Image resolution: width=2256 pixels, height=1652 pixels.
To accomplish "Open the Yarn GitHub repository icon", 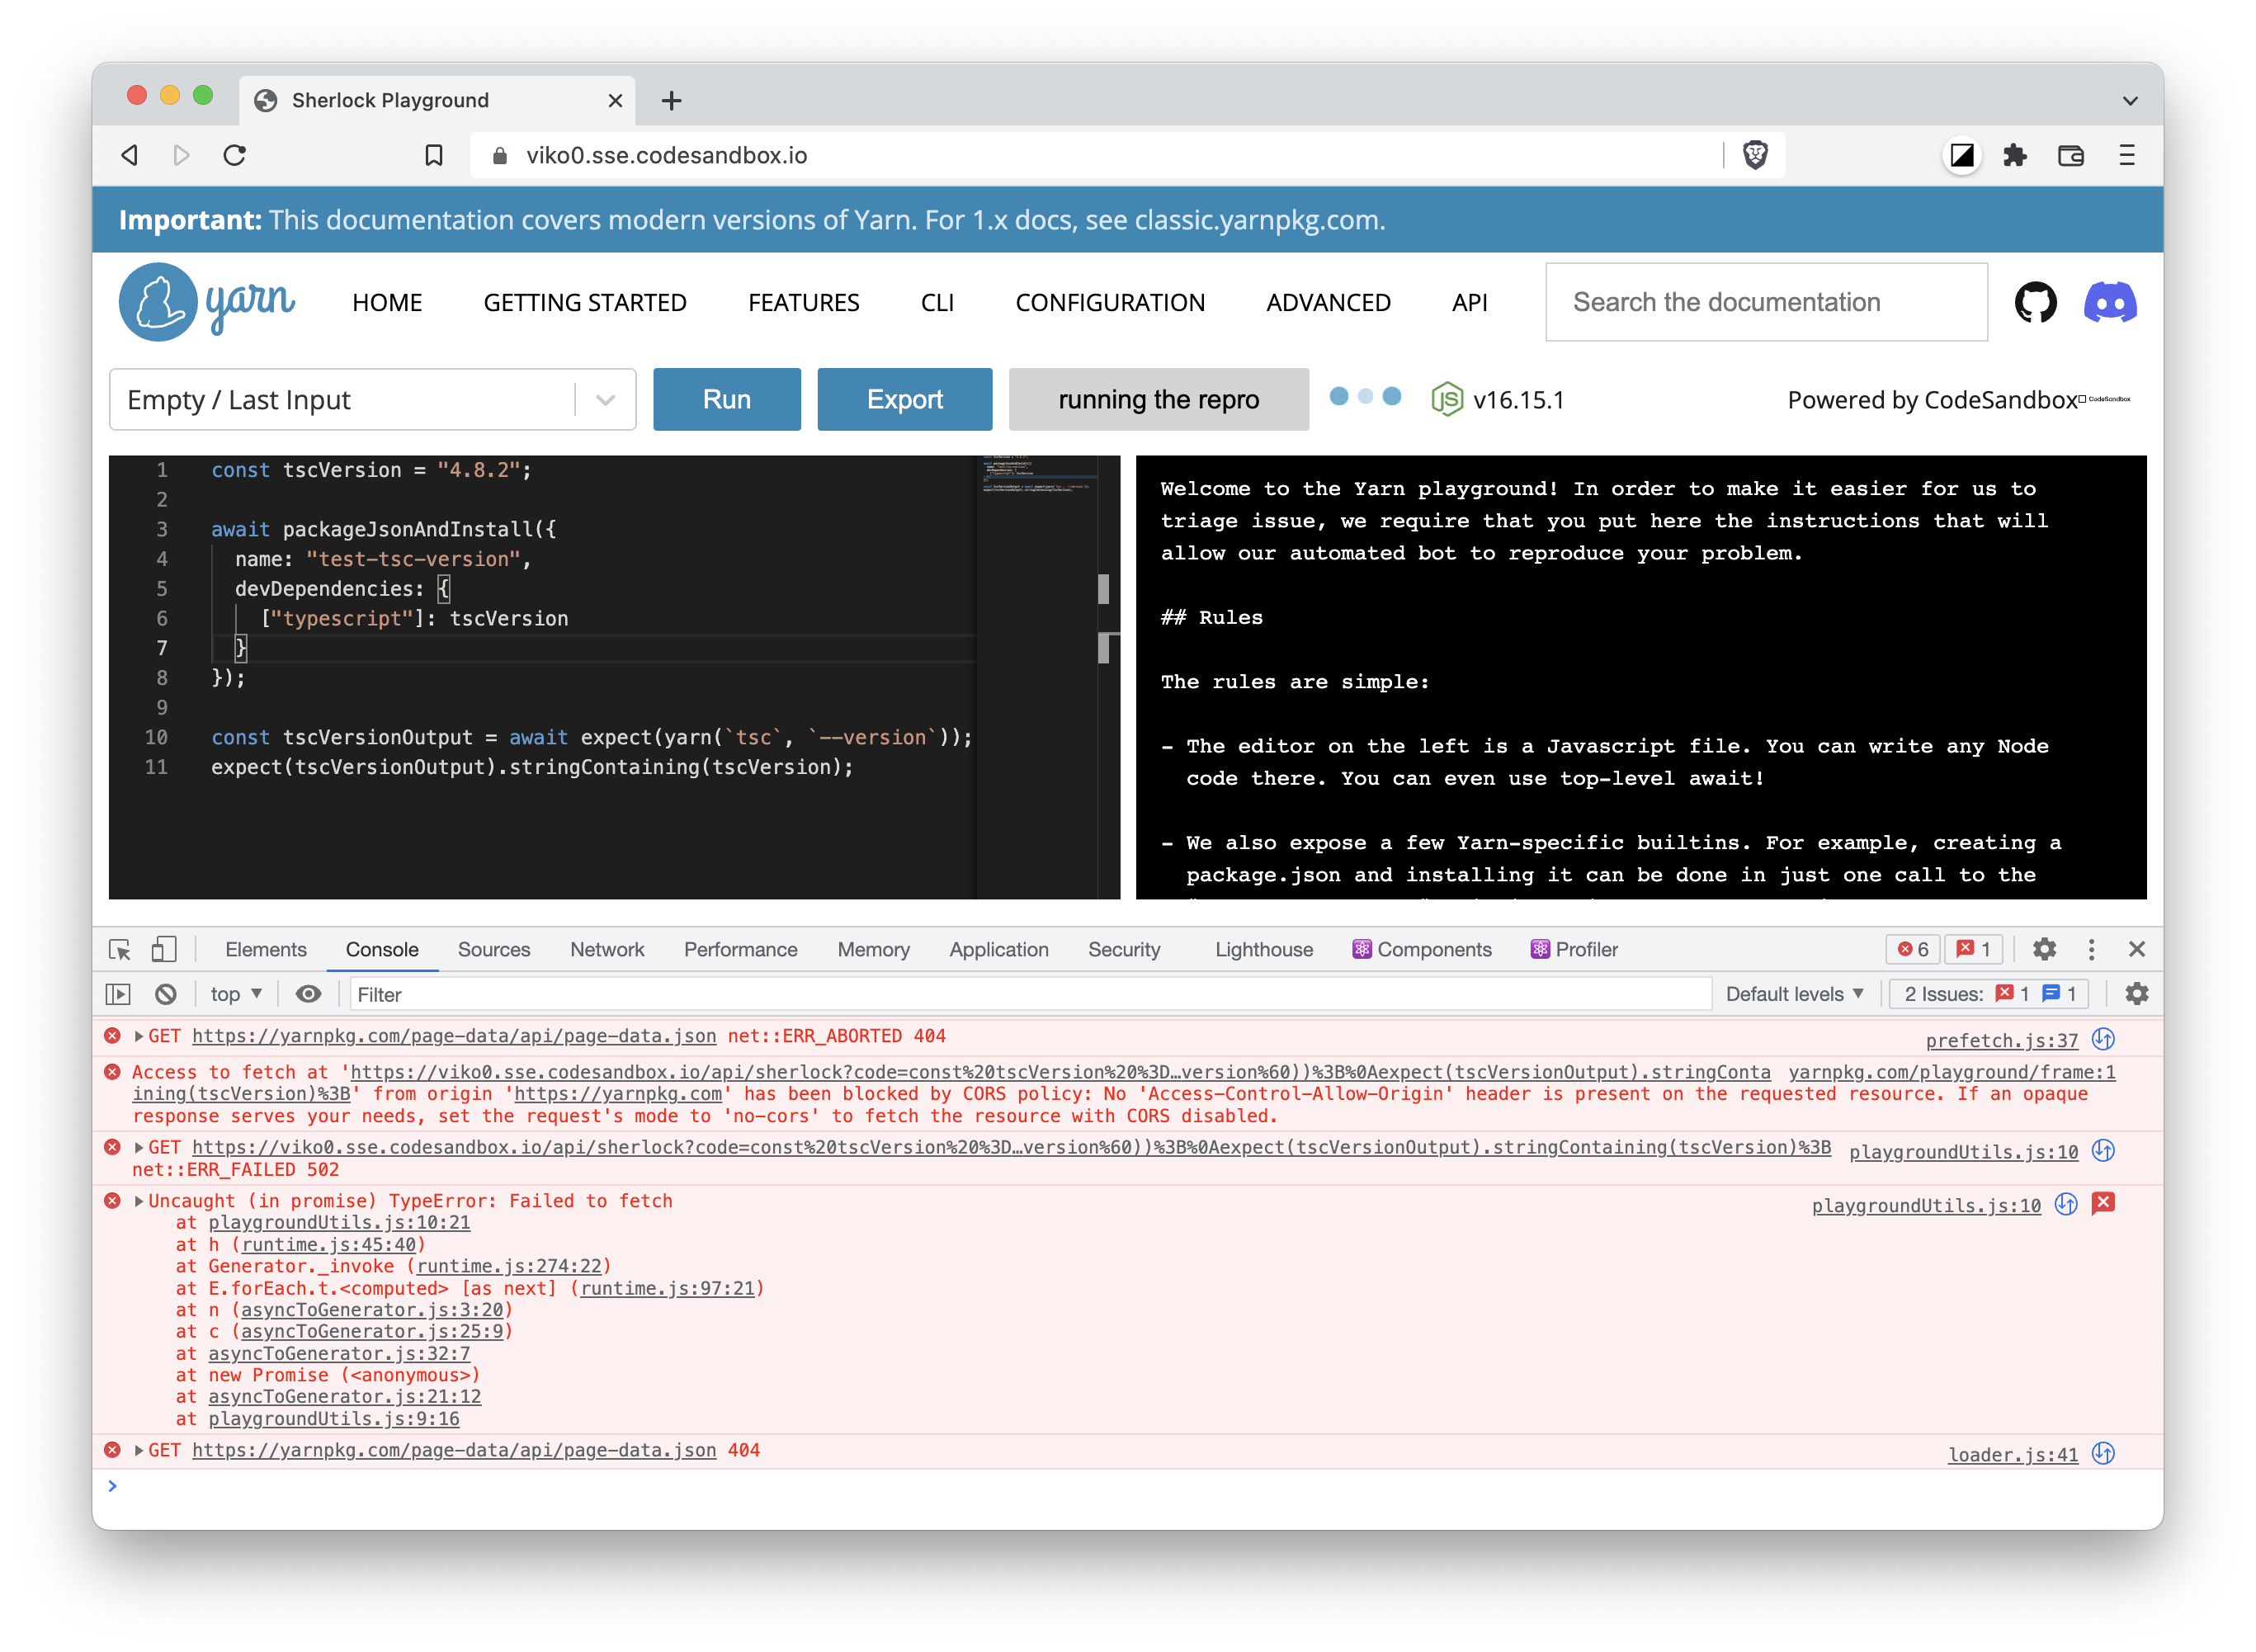I will pos(2036,302).
